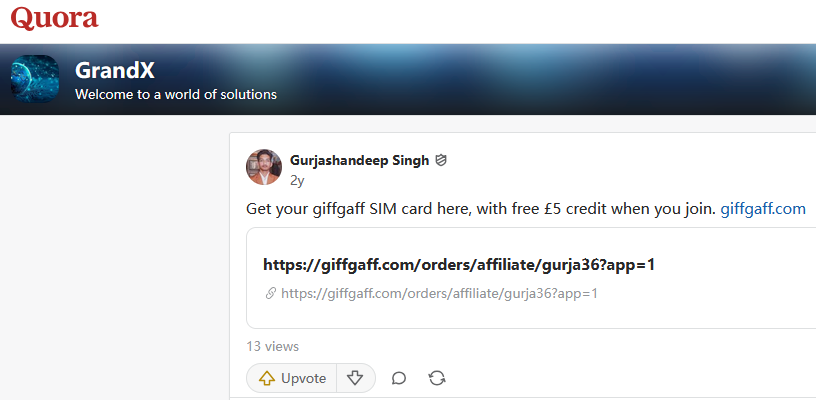Click the gray affiliate URL text

[x=439, y=293]
